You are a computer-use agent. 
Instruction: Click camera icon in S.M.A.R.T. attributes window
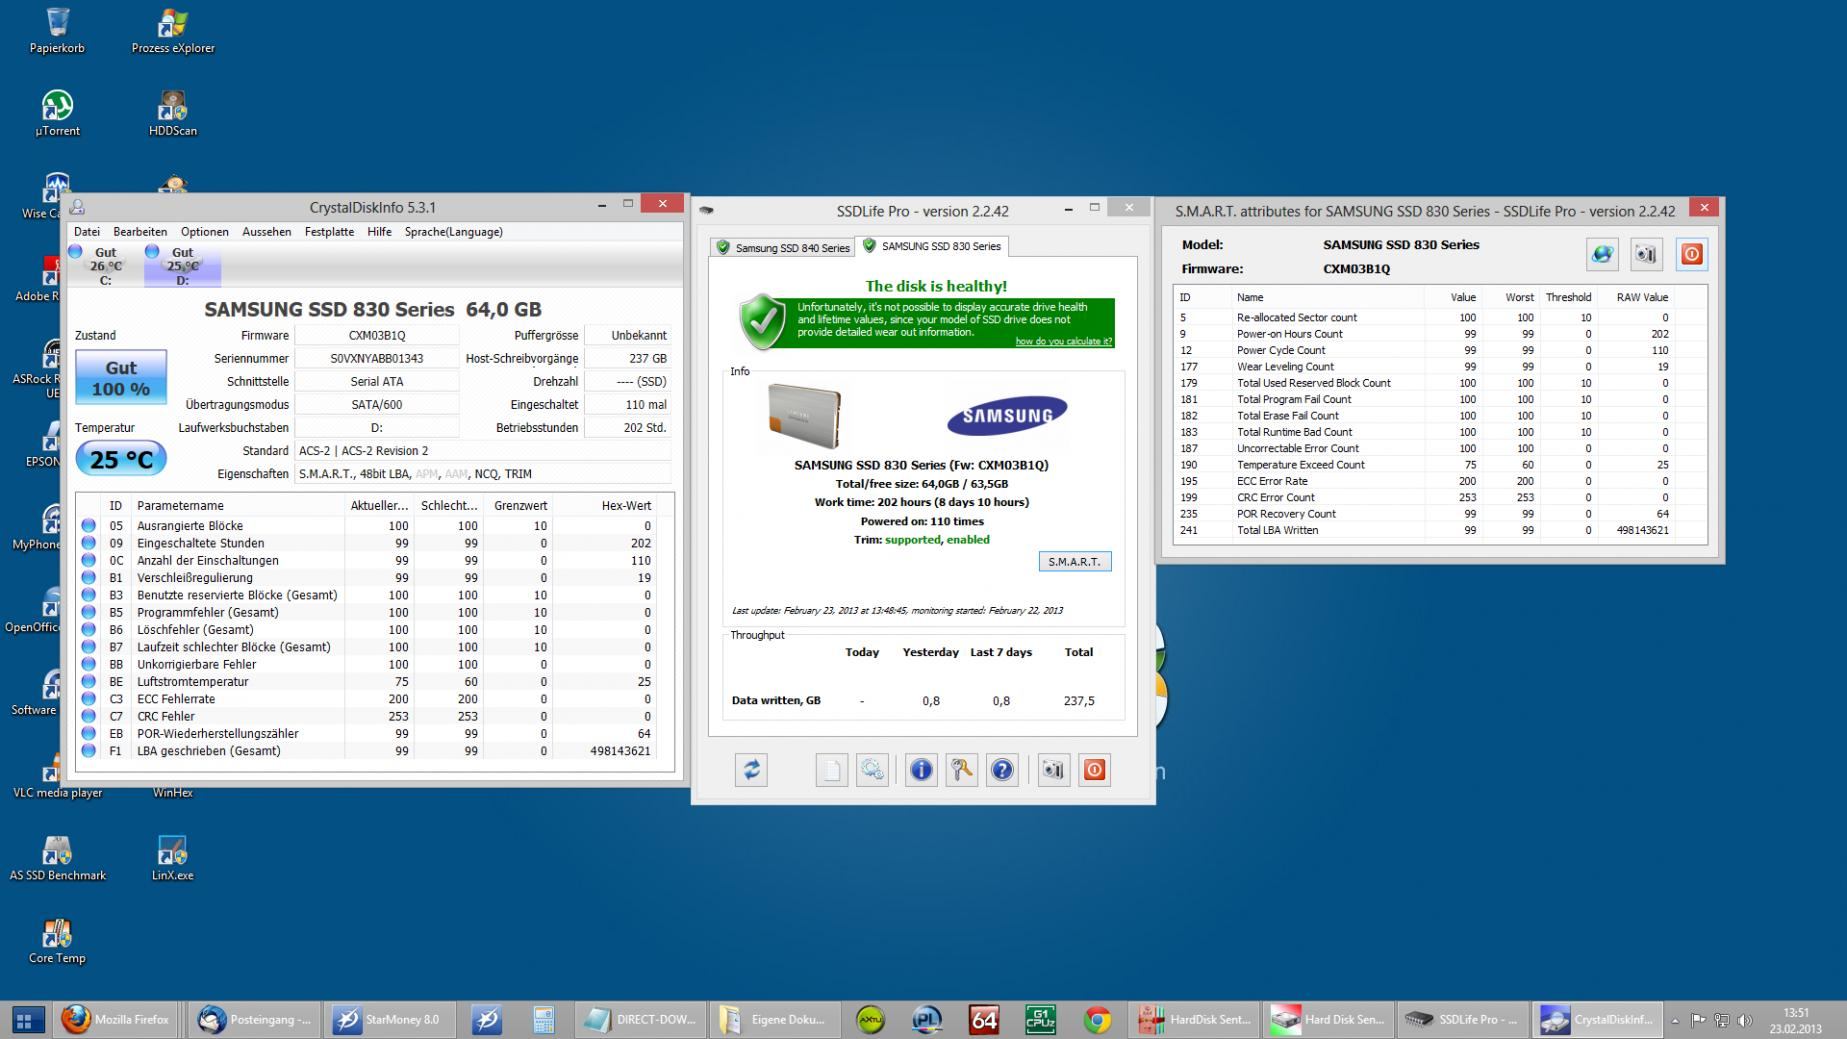pyautogui.click(x=1646, y=254)
